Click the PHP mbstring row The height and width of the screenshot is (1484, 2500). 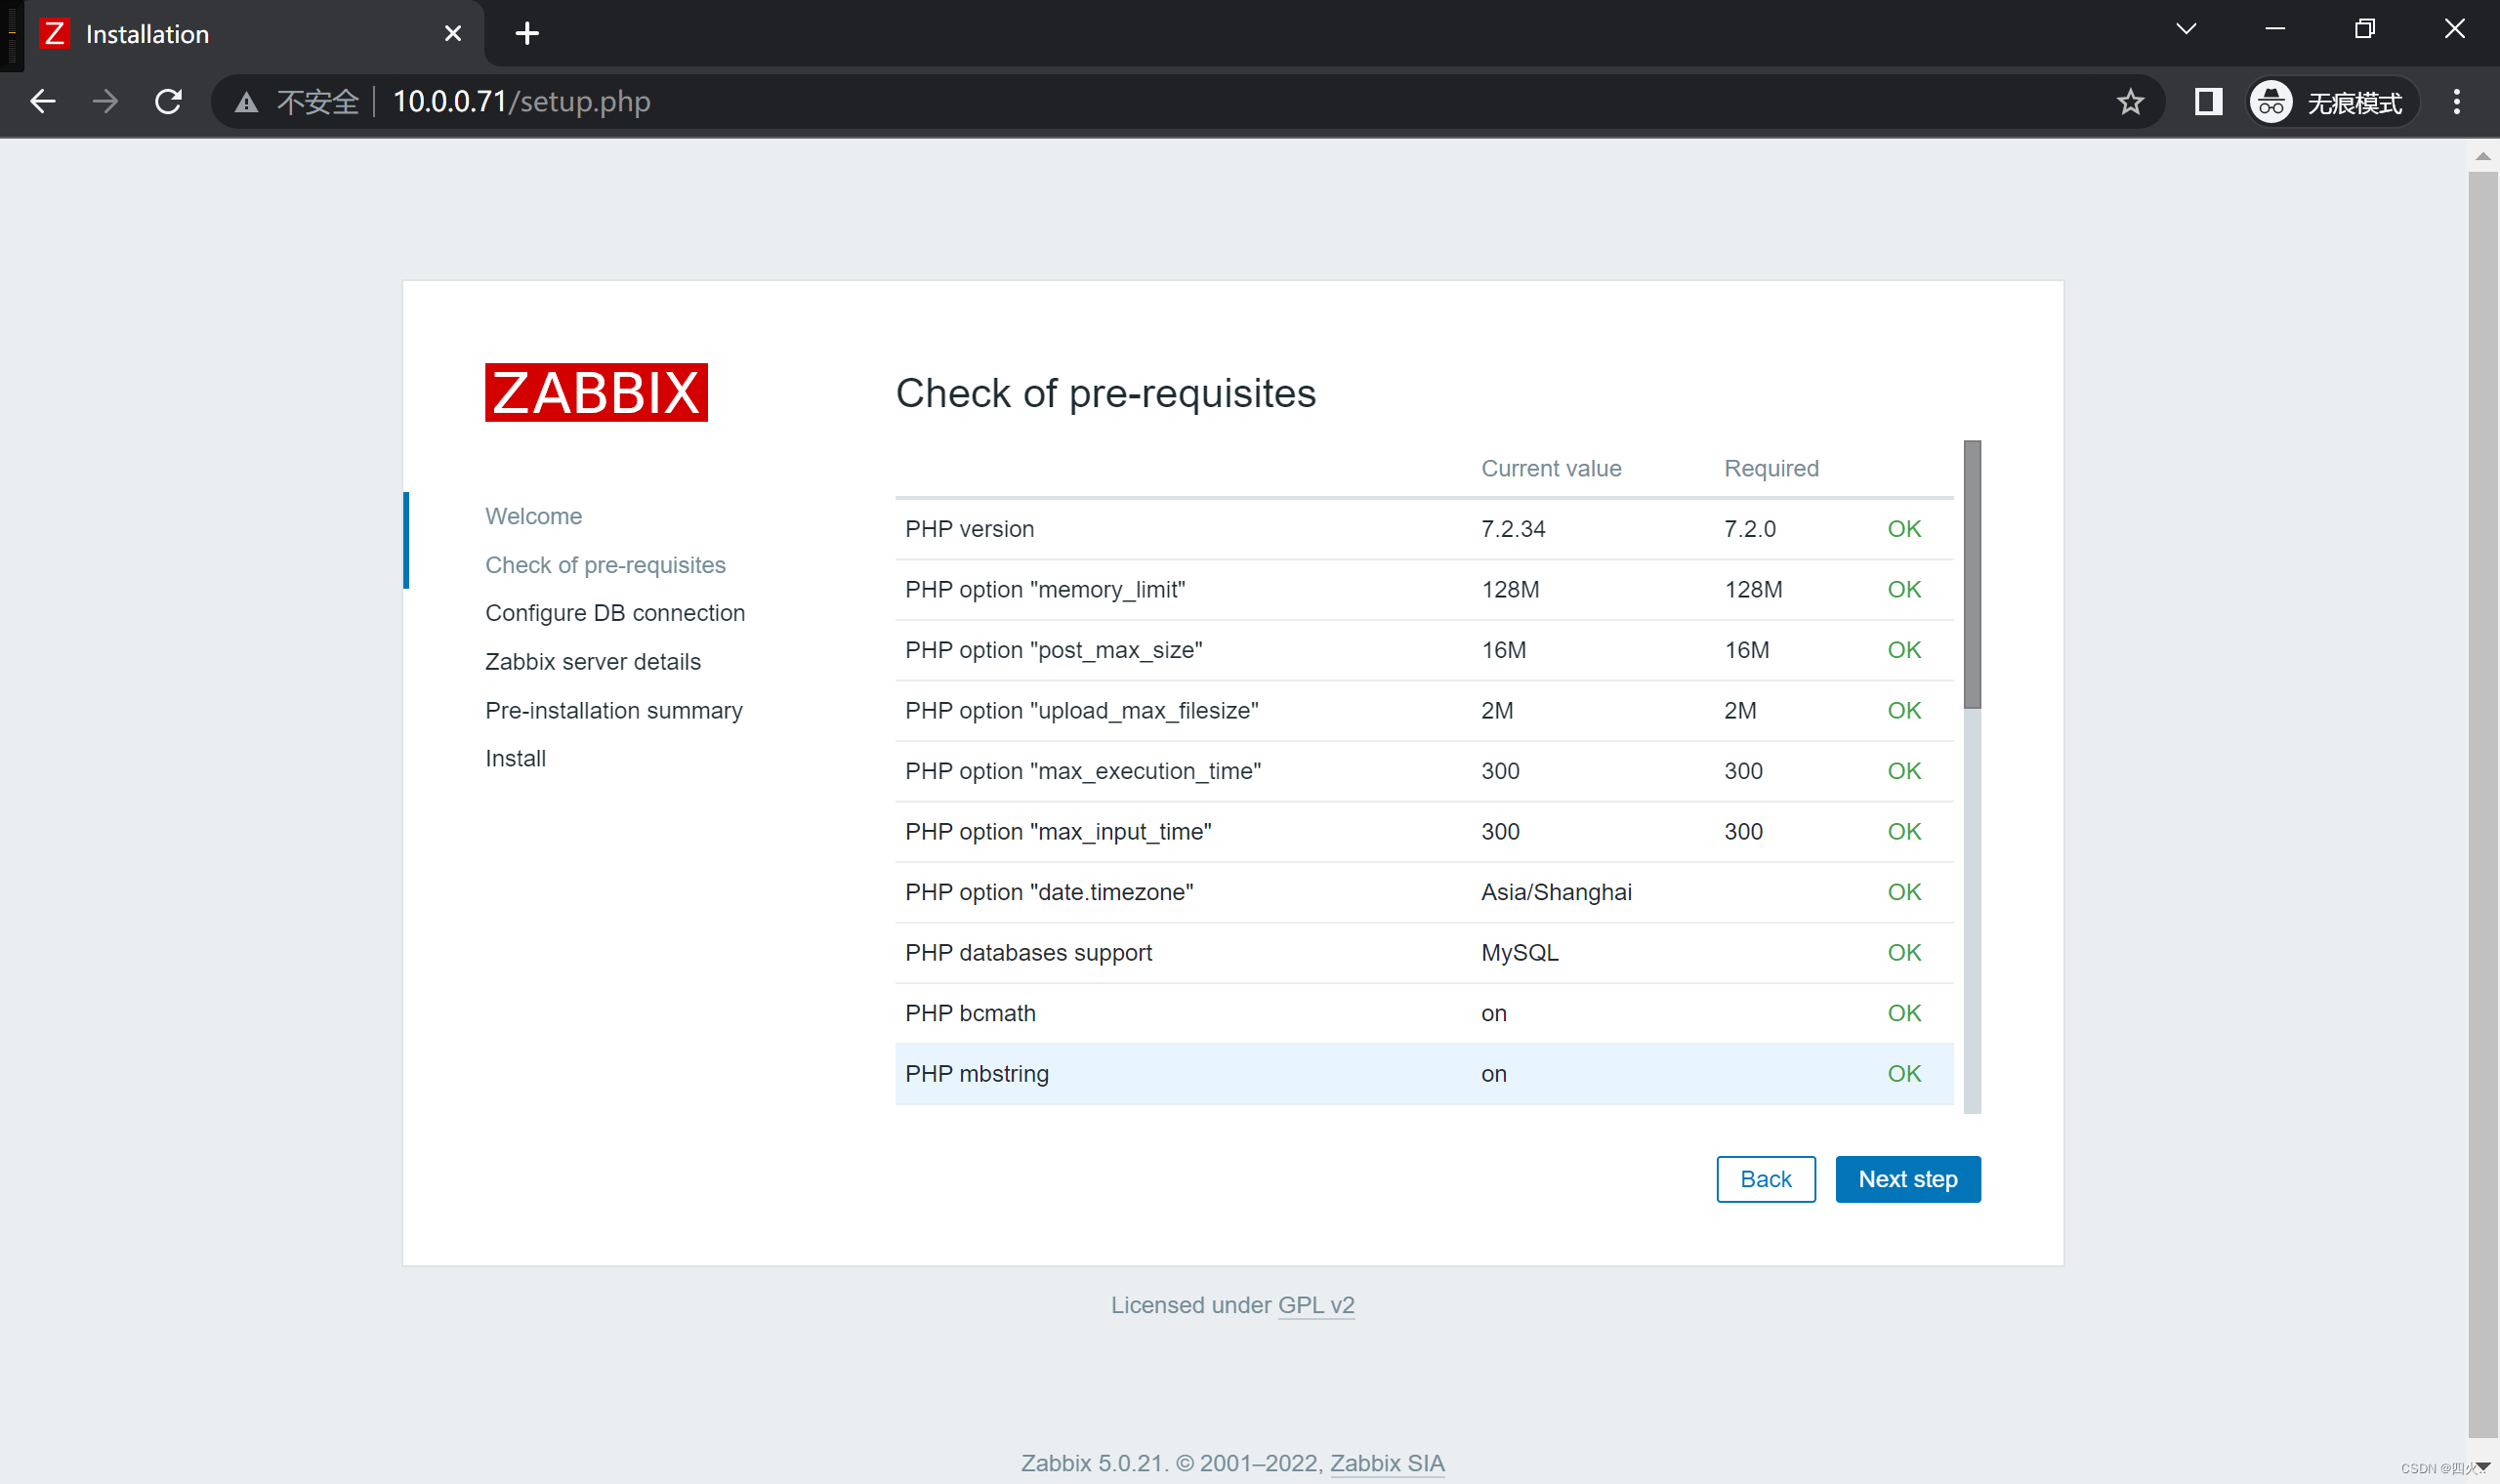click(1424, 1074)
